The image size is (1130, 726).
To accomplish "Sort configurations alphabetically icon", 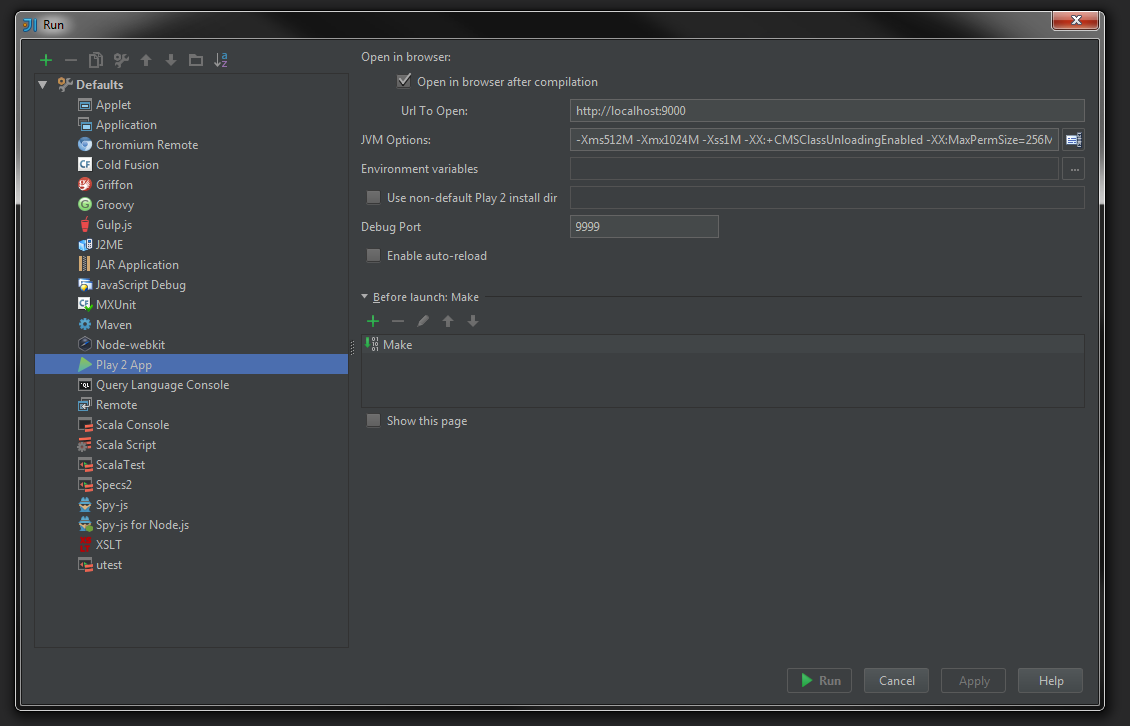I will pyautogui.click(x=221, y=60).
